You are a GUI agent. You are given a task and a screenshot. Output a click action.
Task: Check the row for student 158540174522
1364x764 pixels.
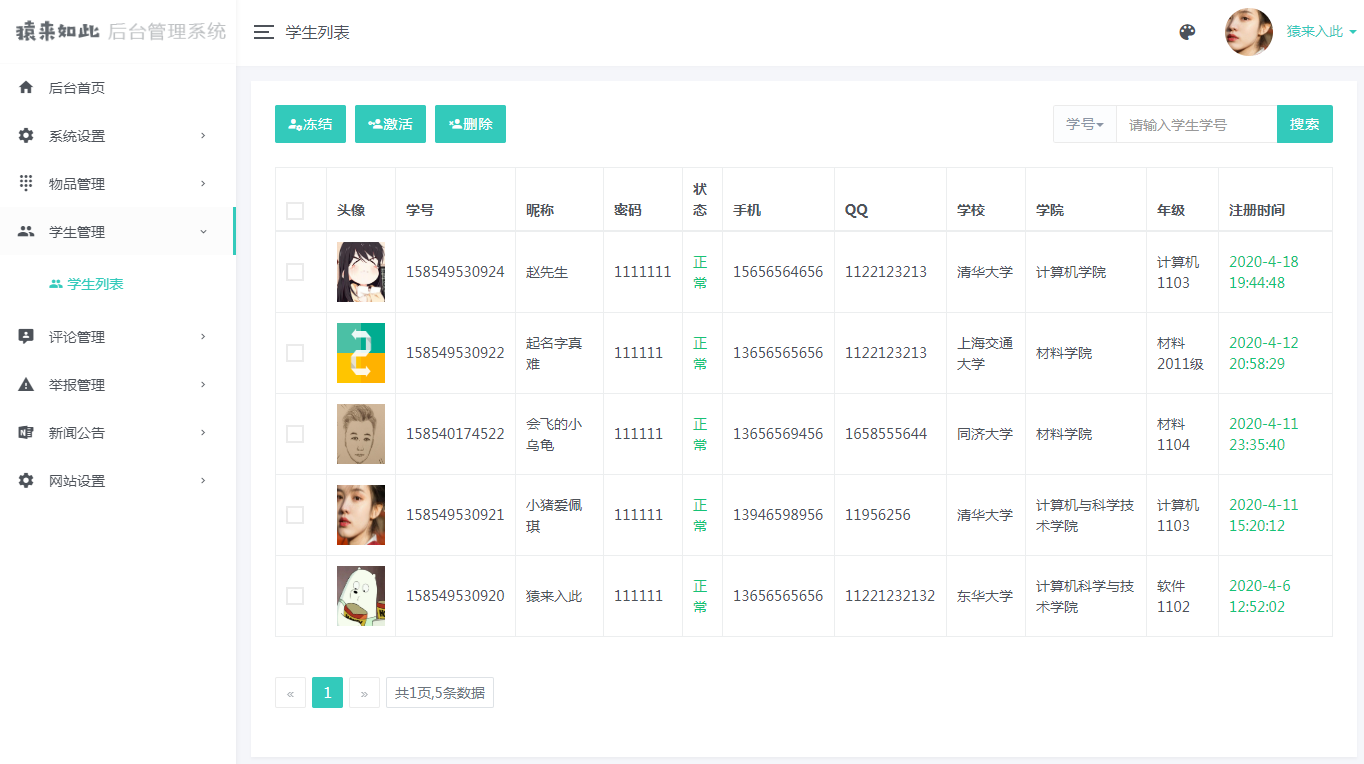pos(295,434)
